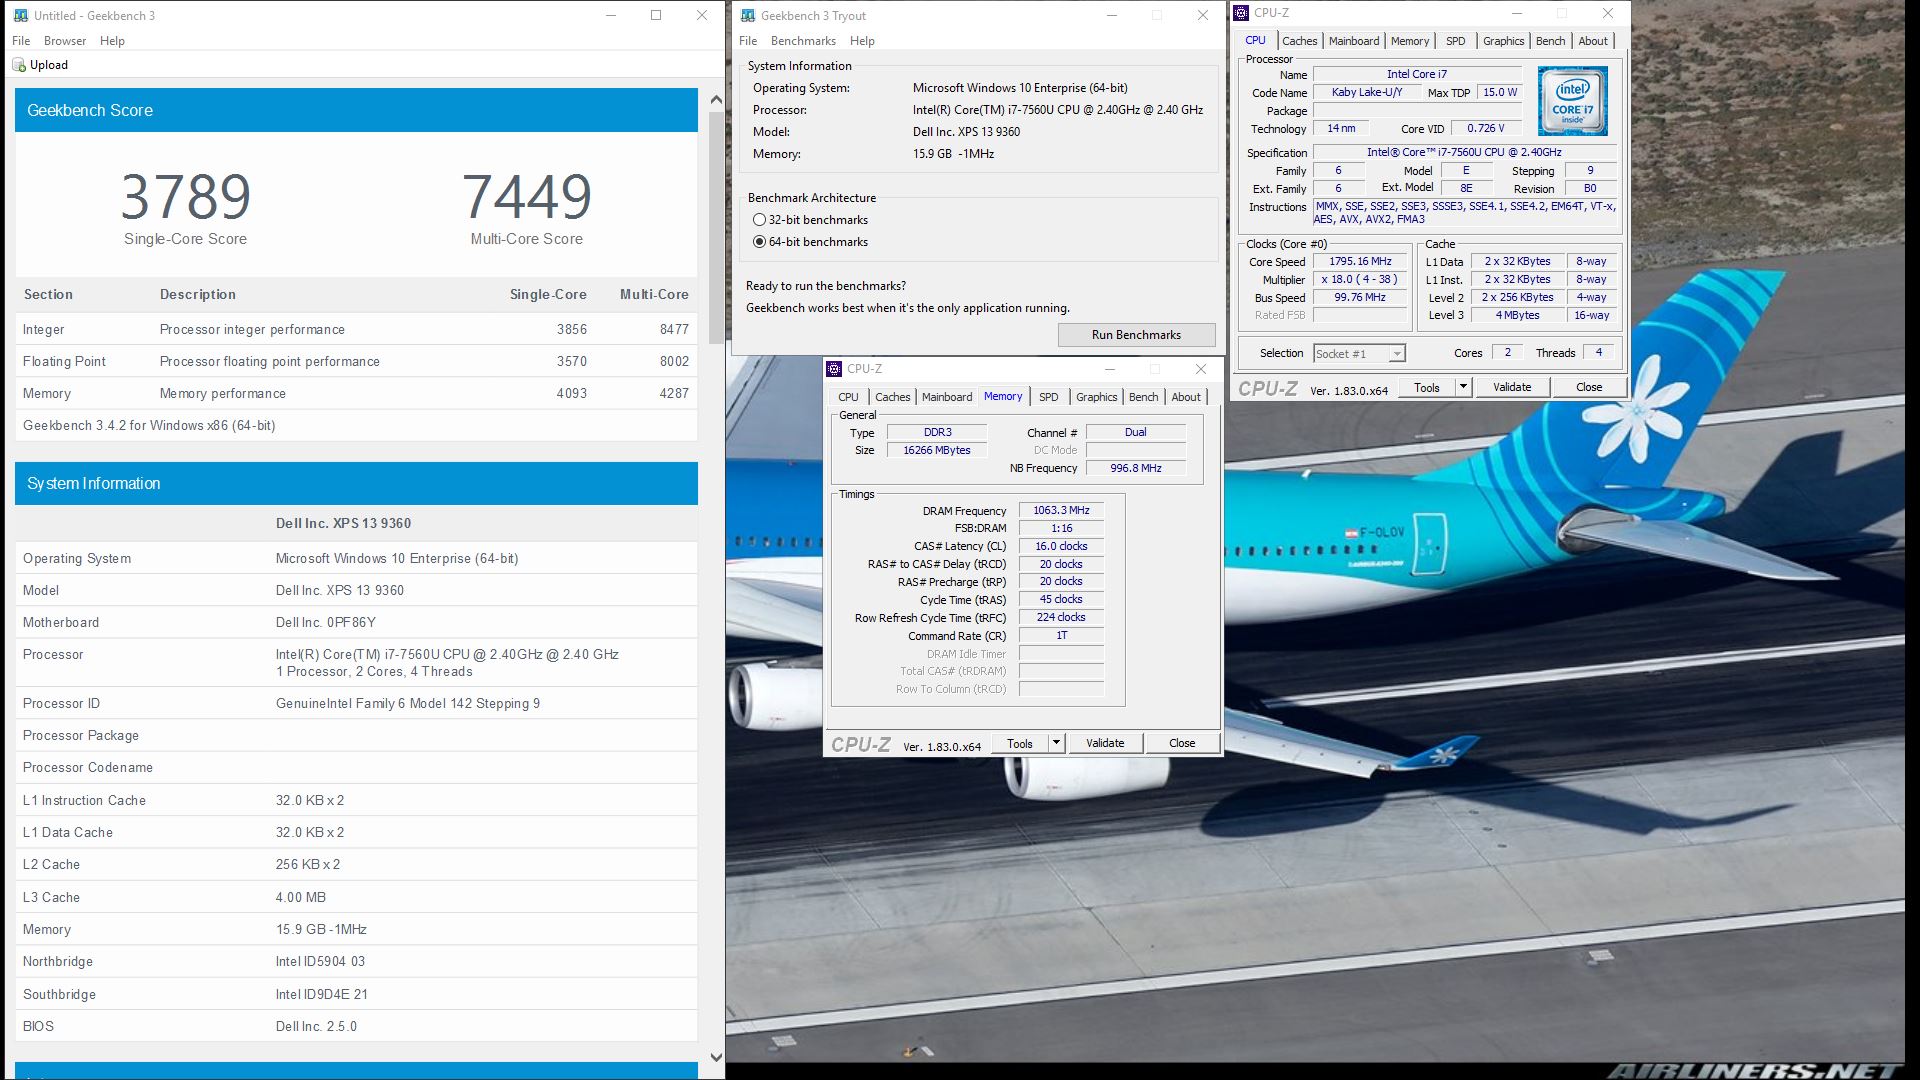Image resolution: width=1920 pixels, height=1080 pixels.
Task: Click the CAS# Latency 16.0 clocks field
Action: tap(1061, 546)
